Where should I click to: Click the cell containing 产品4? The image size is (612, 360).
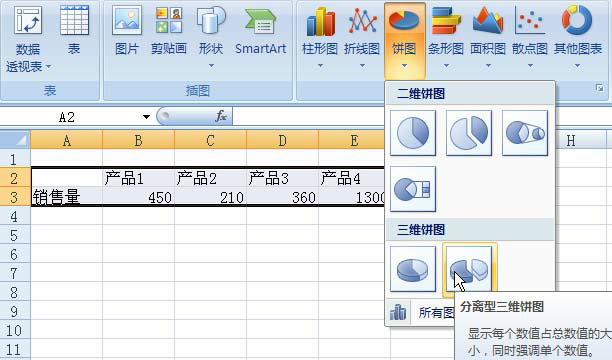[x=352, y=178]
